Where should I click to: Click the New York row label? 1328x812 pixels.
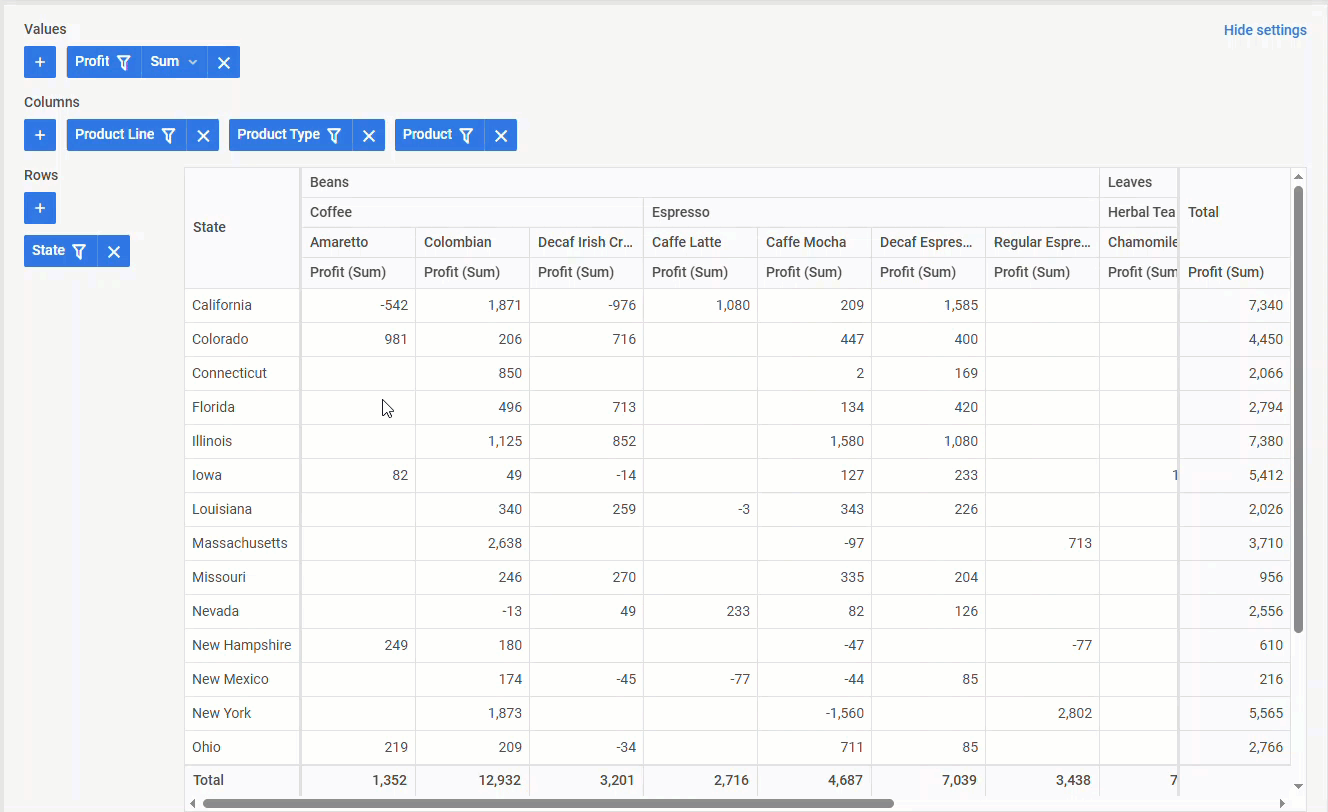click(242, 714)
